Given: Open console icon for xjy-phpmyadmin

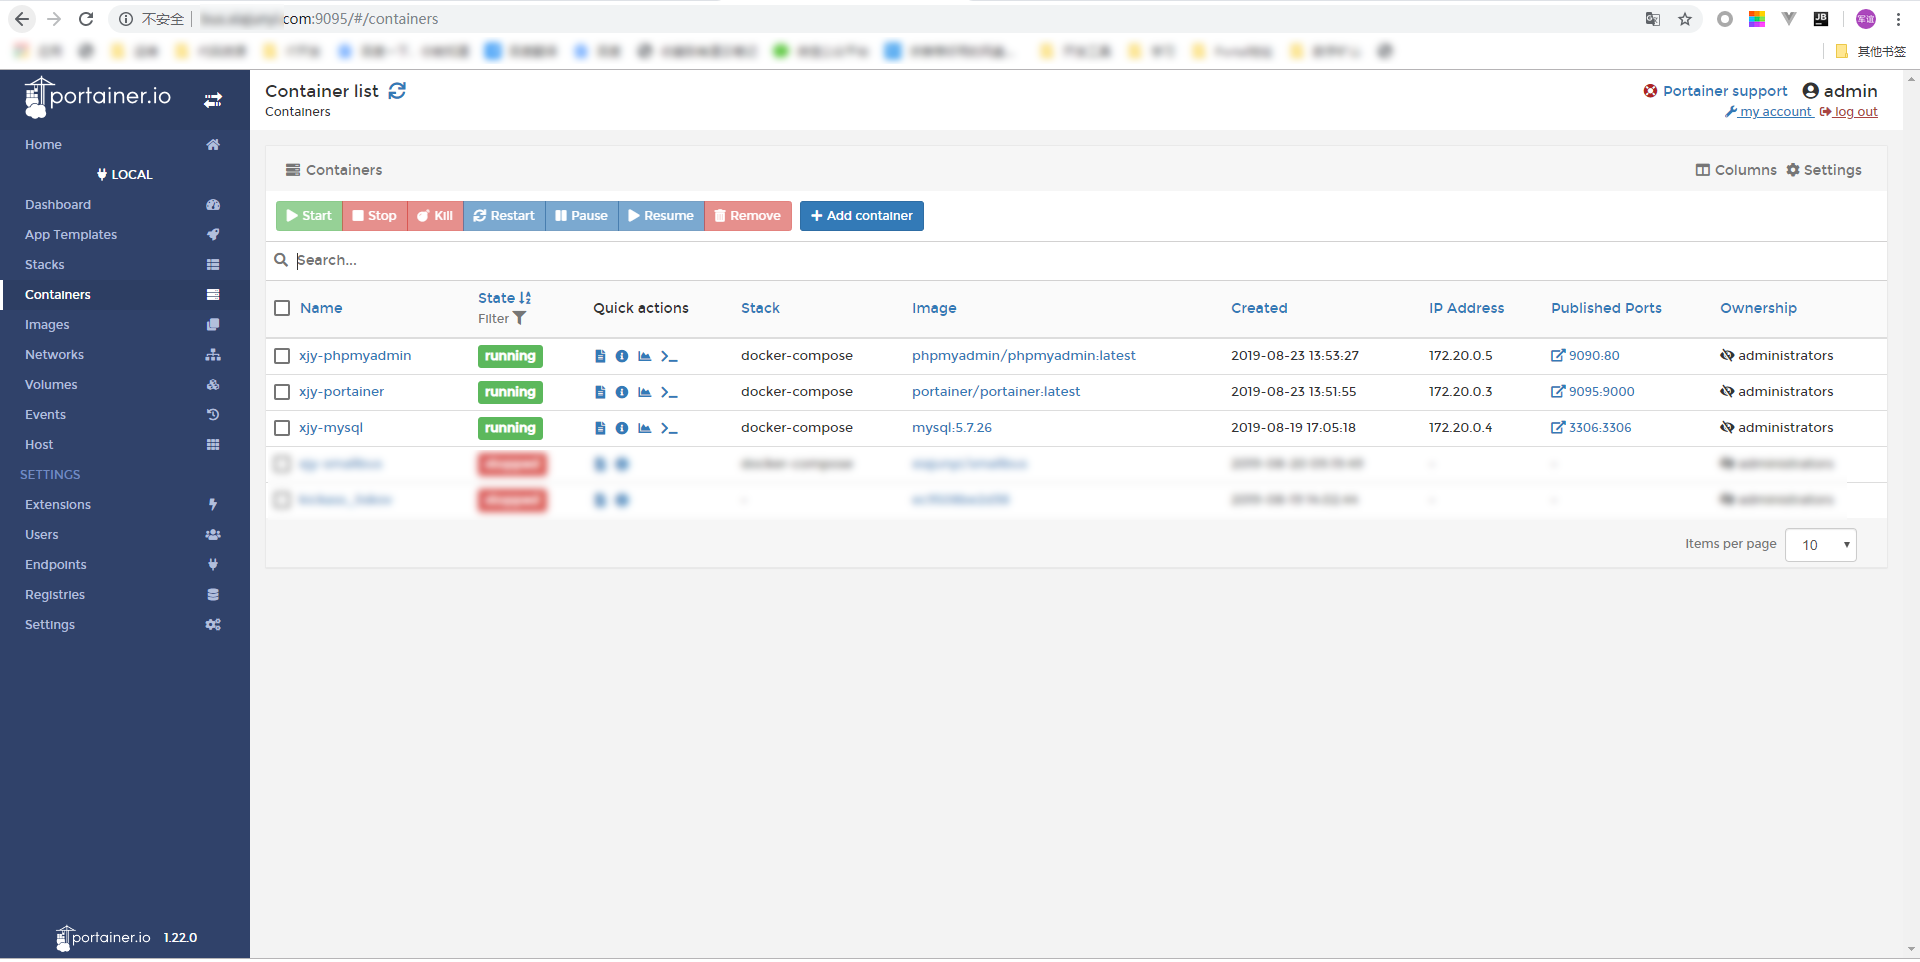Looking at the screenshot, I should (669, 356).
